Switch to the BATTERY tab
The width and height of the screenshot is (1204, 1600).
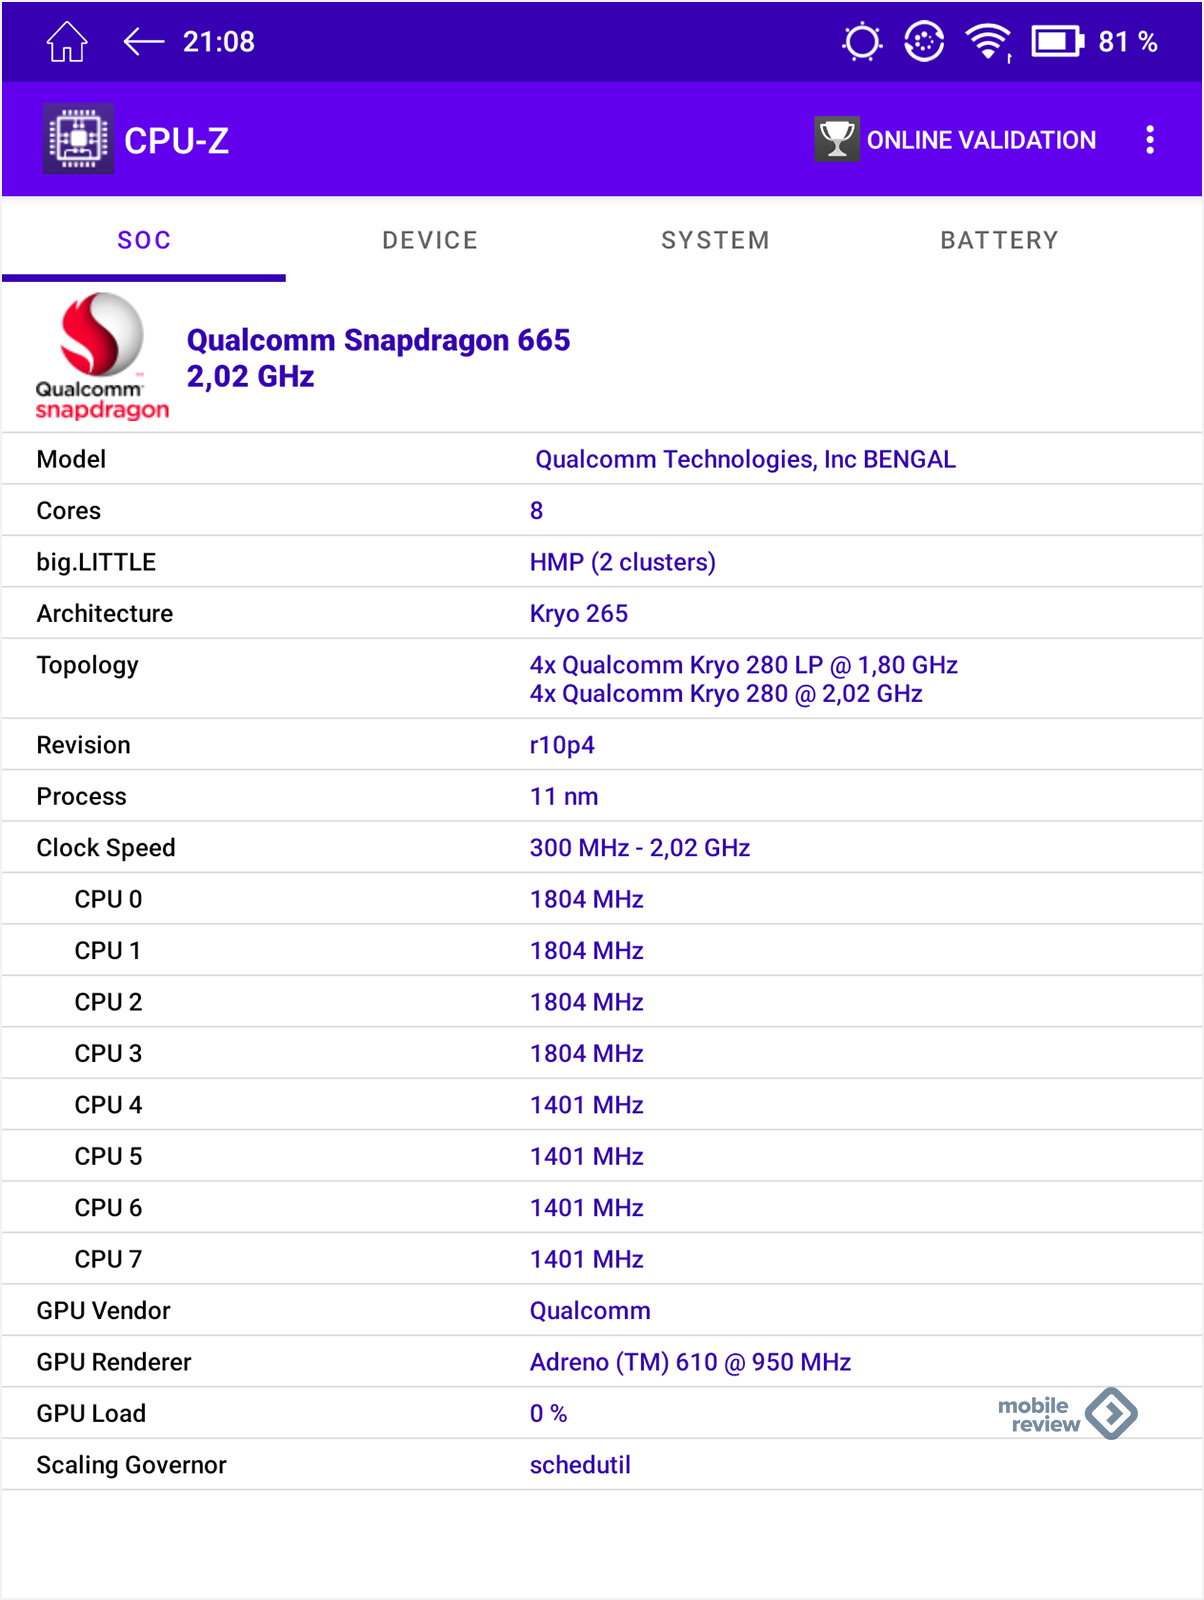pyautogui.click(x=999, y=240)
